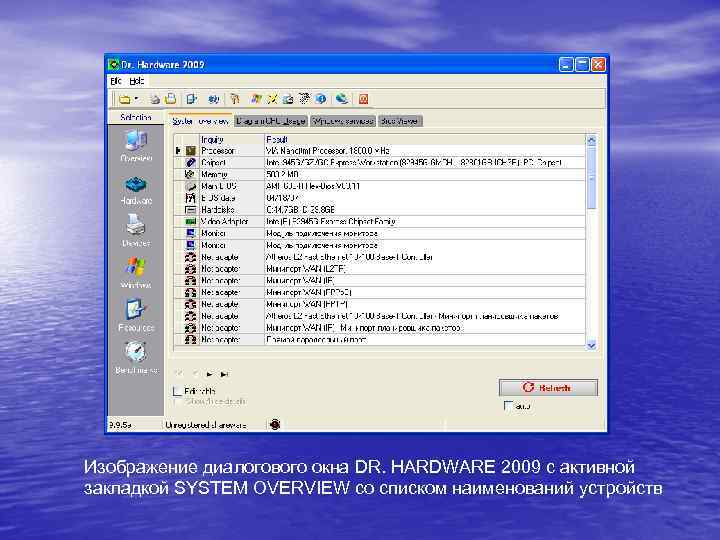Click the Memory row icon

tap(190, 174)
